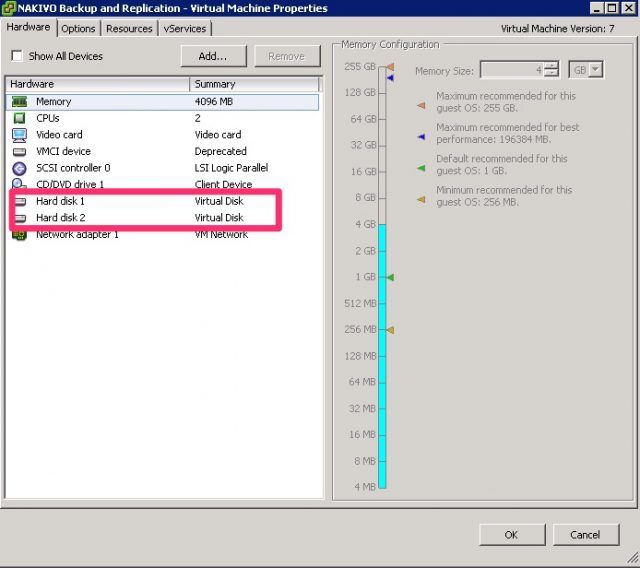Click the resize grip at window corner
Image resolution: width=640 pixels, height=568 pixels.
[633, 557]
